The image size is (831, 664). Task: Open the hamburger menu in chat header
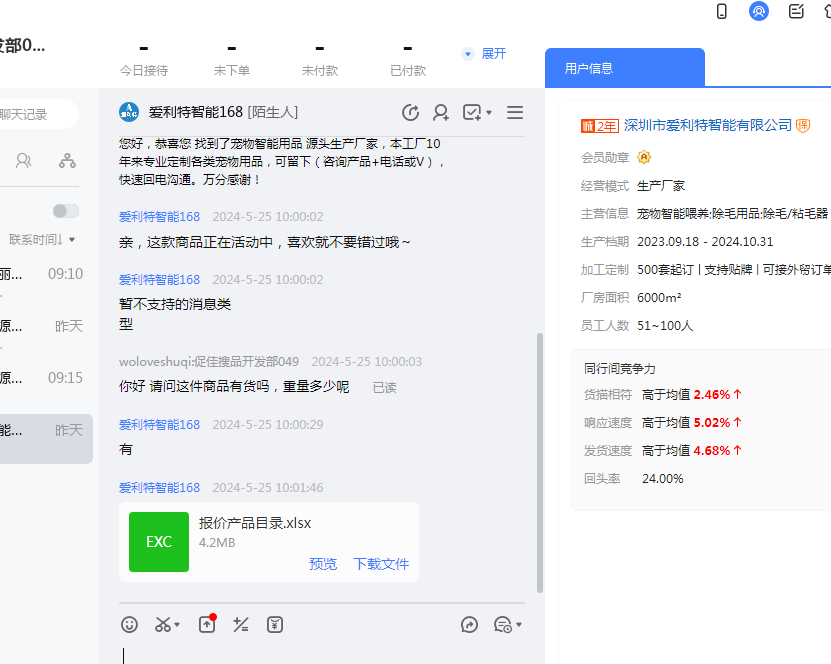coord(515,113)
